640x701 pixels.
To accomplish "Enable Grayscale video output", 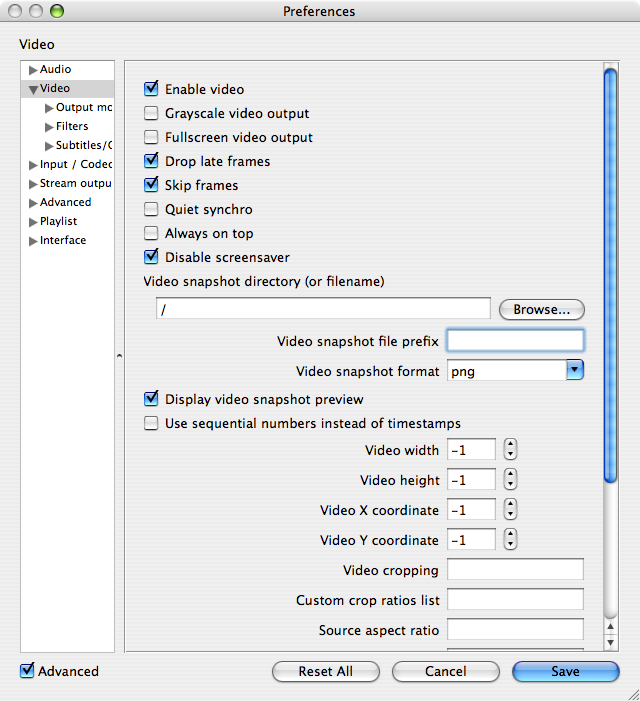I will [x=151, y=113].
